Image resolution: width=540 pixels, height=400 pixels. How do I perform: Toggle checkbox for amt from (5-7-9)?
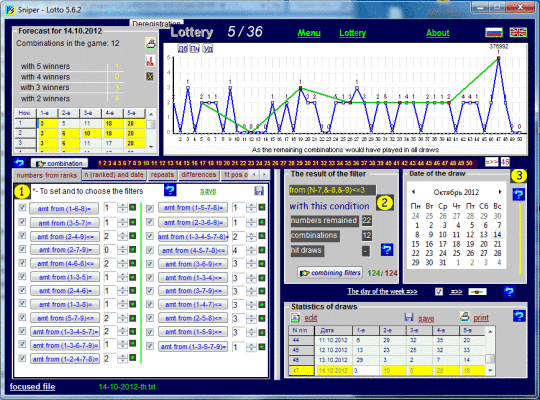tap(22, 317)
